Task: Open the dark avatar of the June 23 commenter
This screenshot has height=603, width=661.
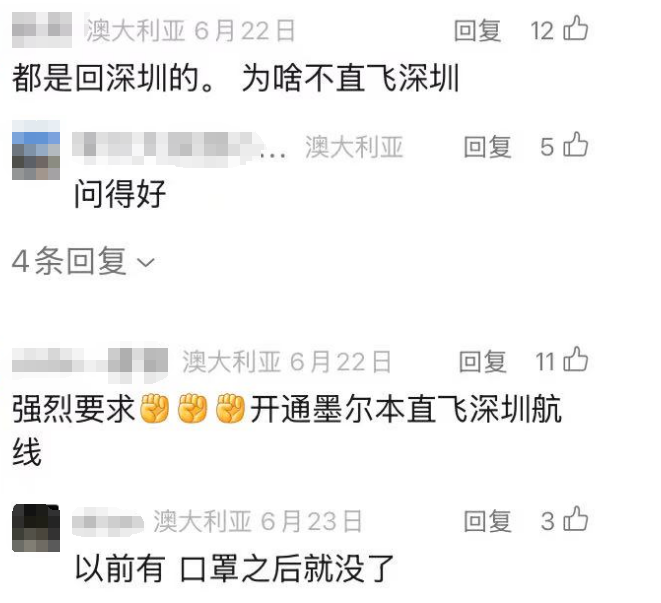Action: tap(36, 528)
